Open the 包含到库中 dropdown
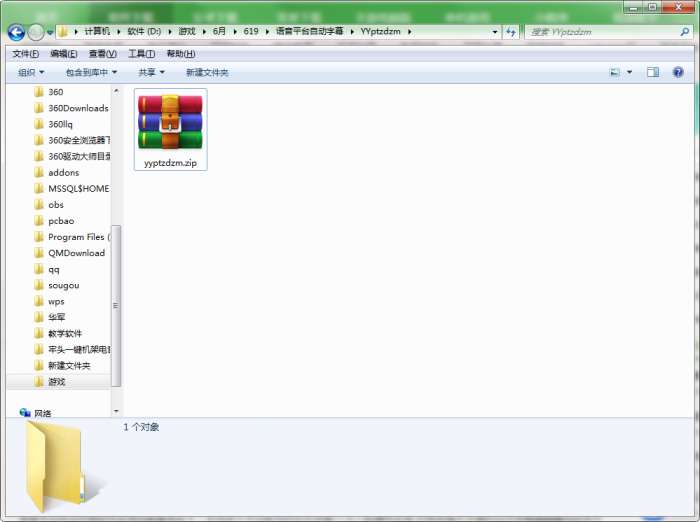The image size is (700, 522). click(x=91, y=72)
